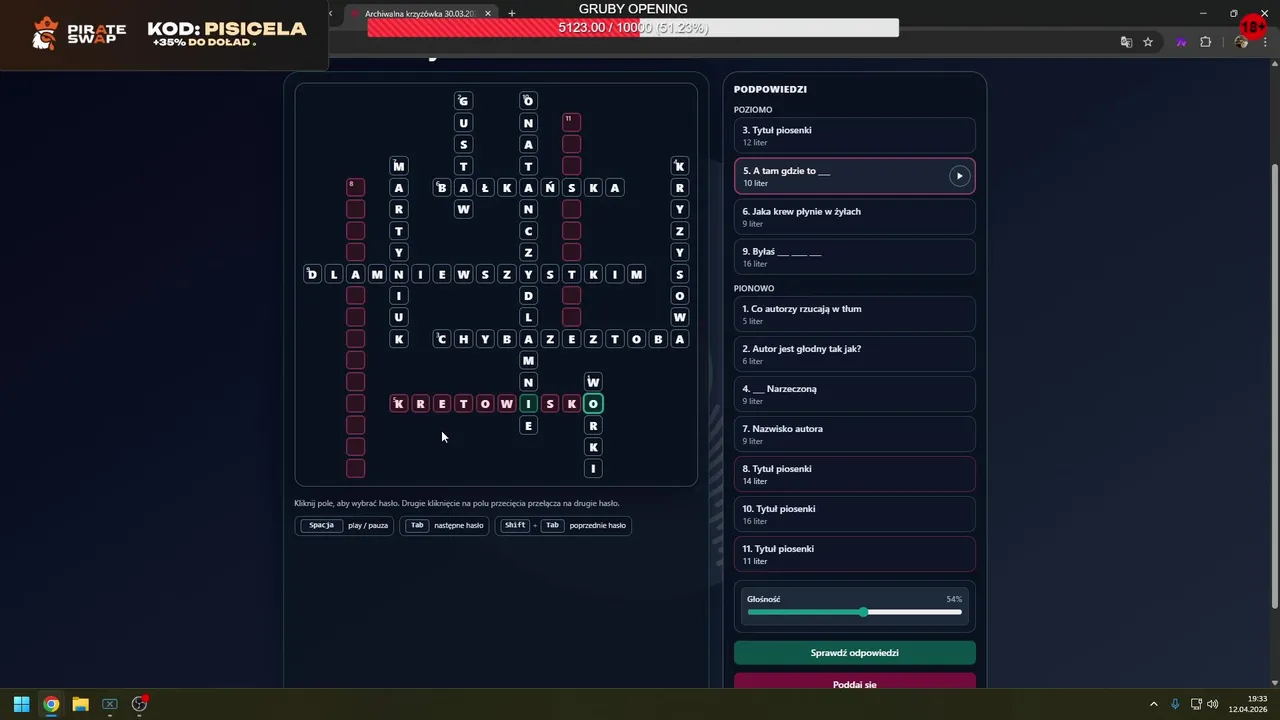Click 'Sprawdź odpowiedzi' button
1280x720 pixels.
tap(854, 653)
